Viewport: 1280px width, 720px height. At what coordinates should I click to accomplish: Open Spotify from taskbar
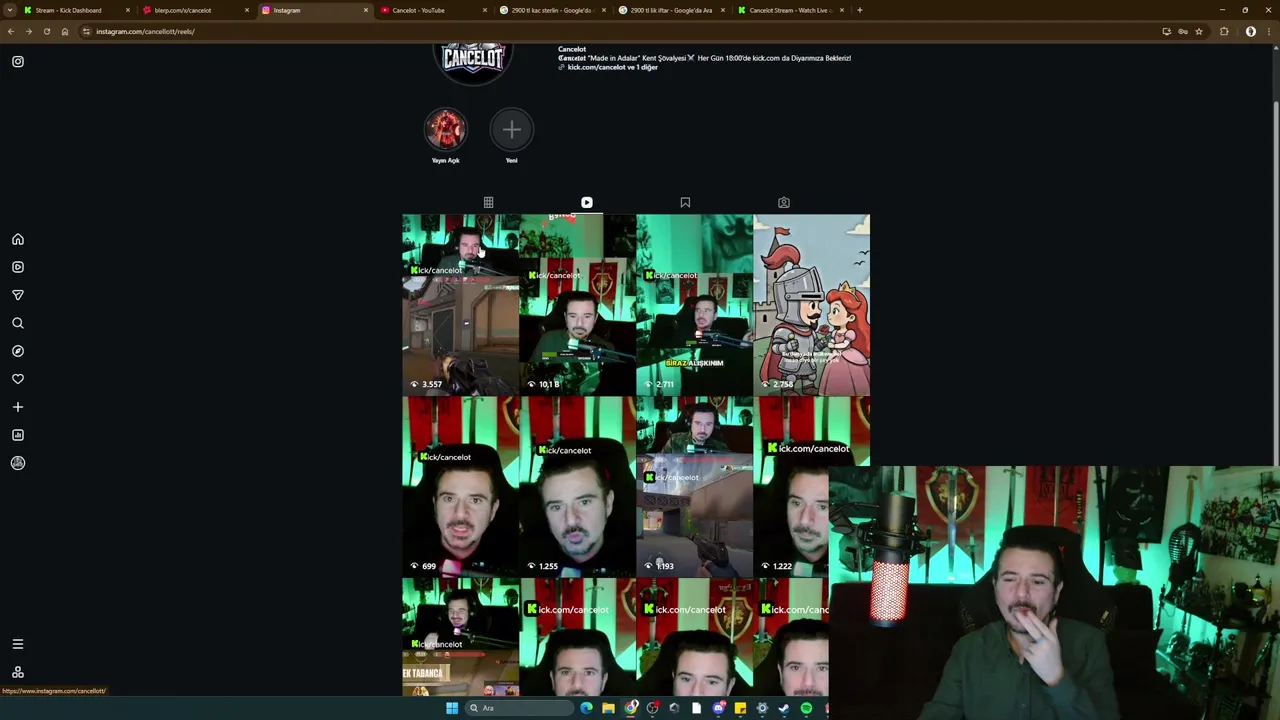click(806, 708)
